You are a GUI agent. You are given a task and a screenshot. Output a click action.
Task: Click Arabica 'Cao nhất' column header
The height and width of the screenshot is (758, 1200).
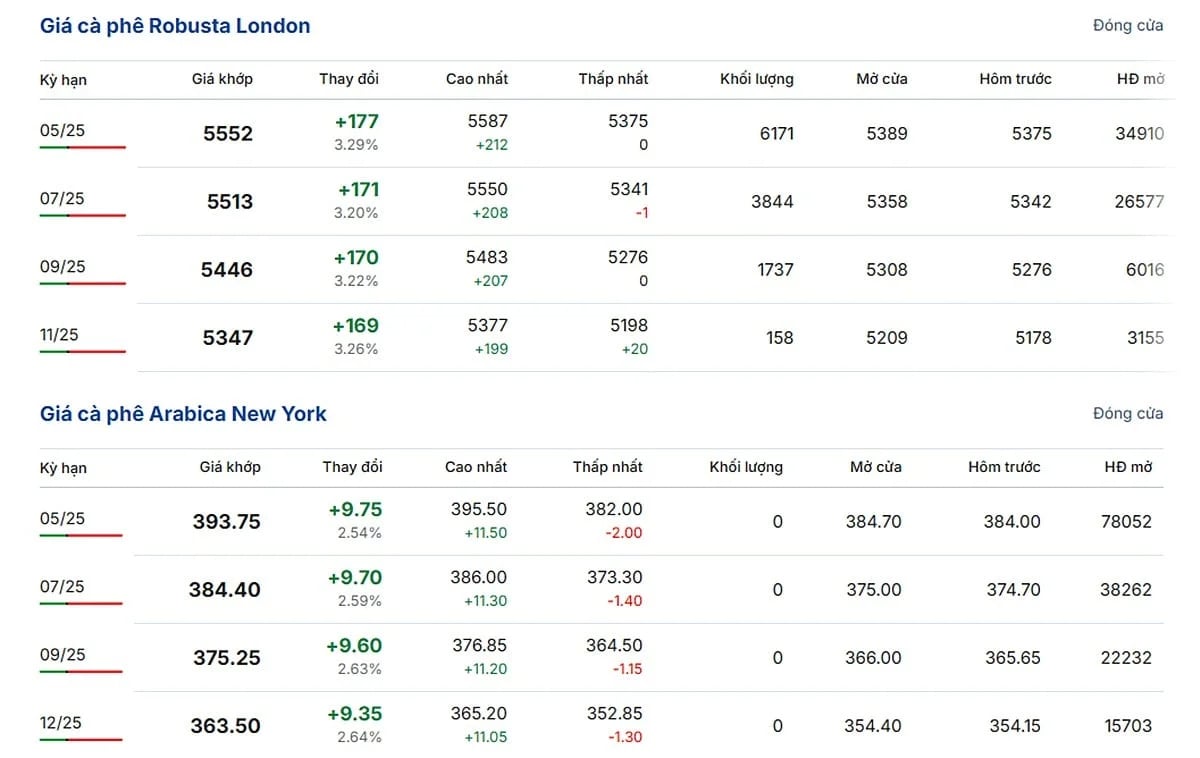tap(476, 467)
